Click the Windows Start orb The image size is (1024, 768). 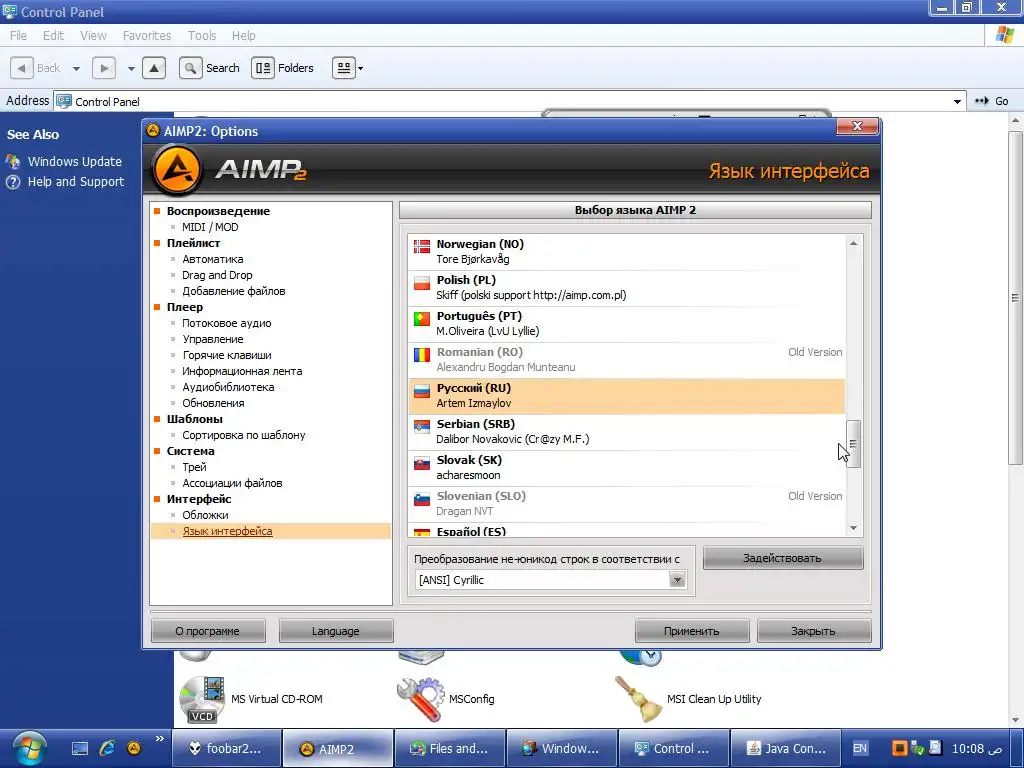[x=29, y=748]
